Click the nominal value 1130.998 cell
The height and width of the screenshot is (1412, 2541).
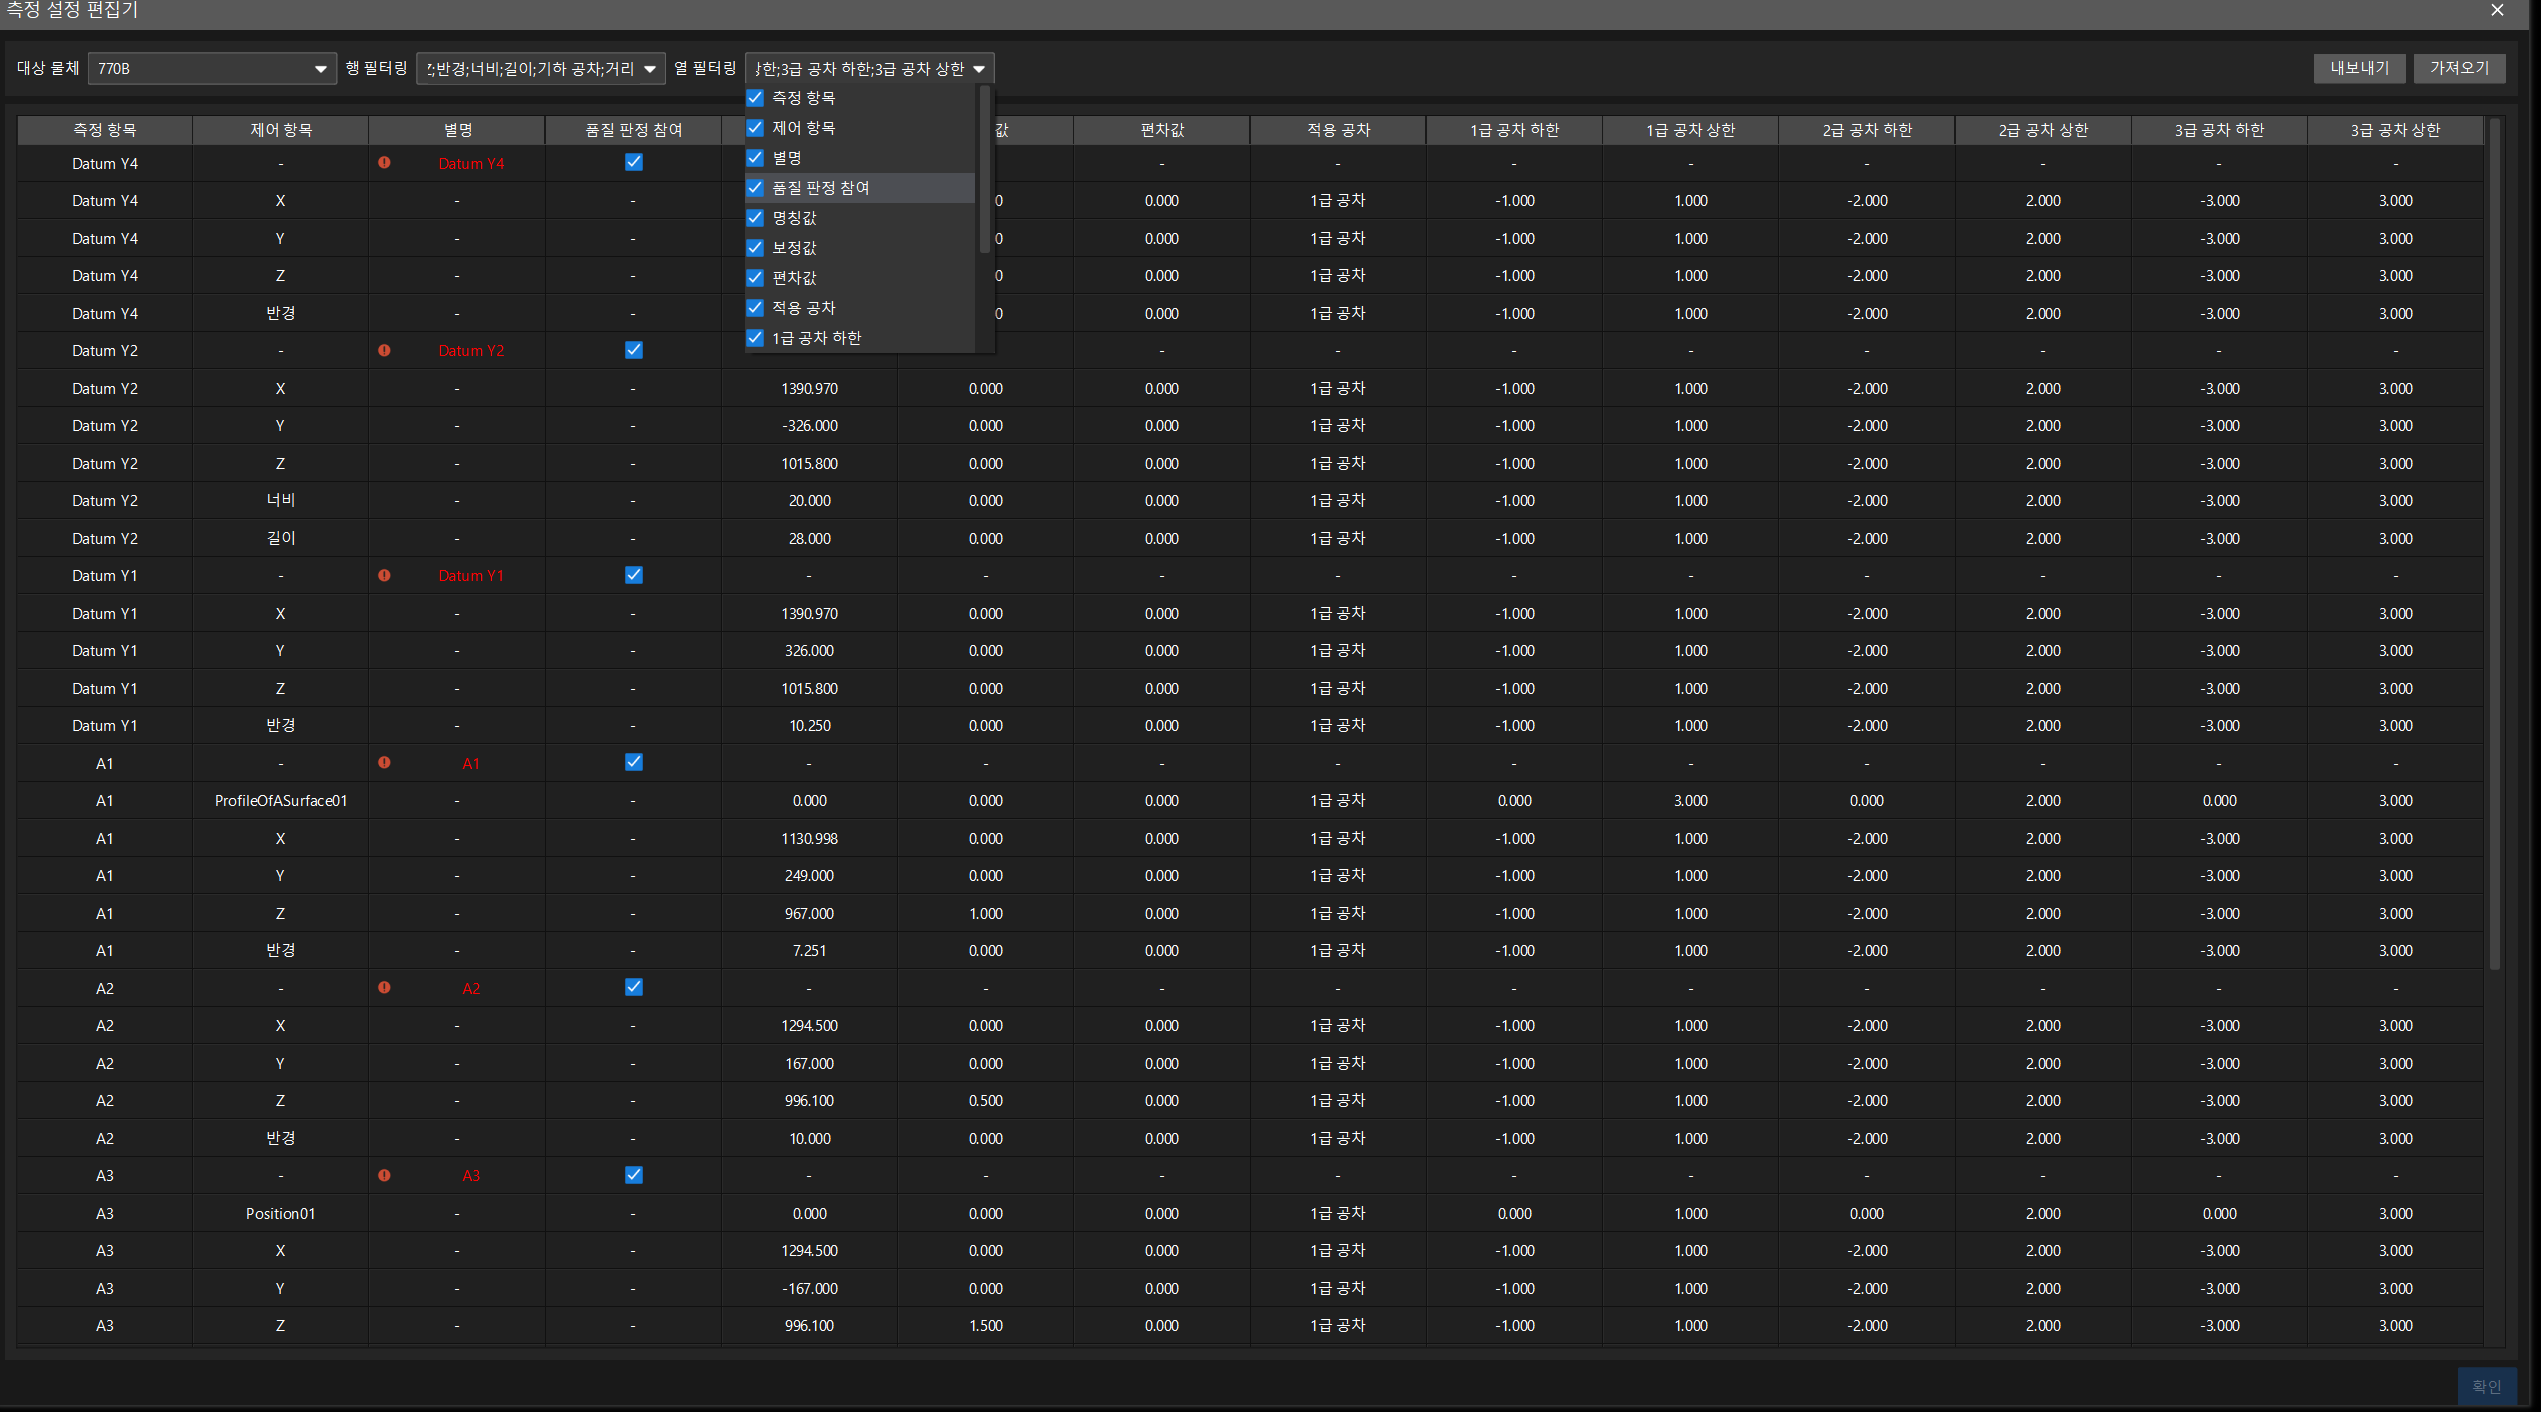(810, 839)
